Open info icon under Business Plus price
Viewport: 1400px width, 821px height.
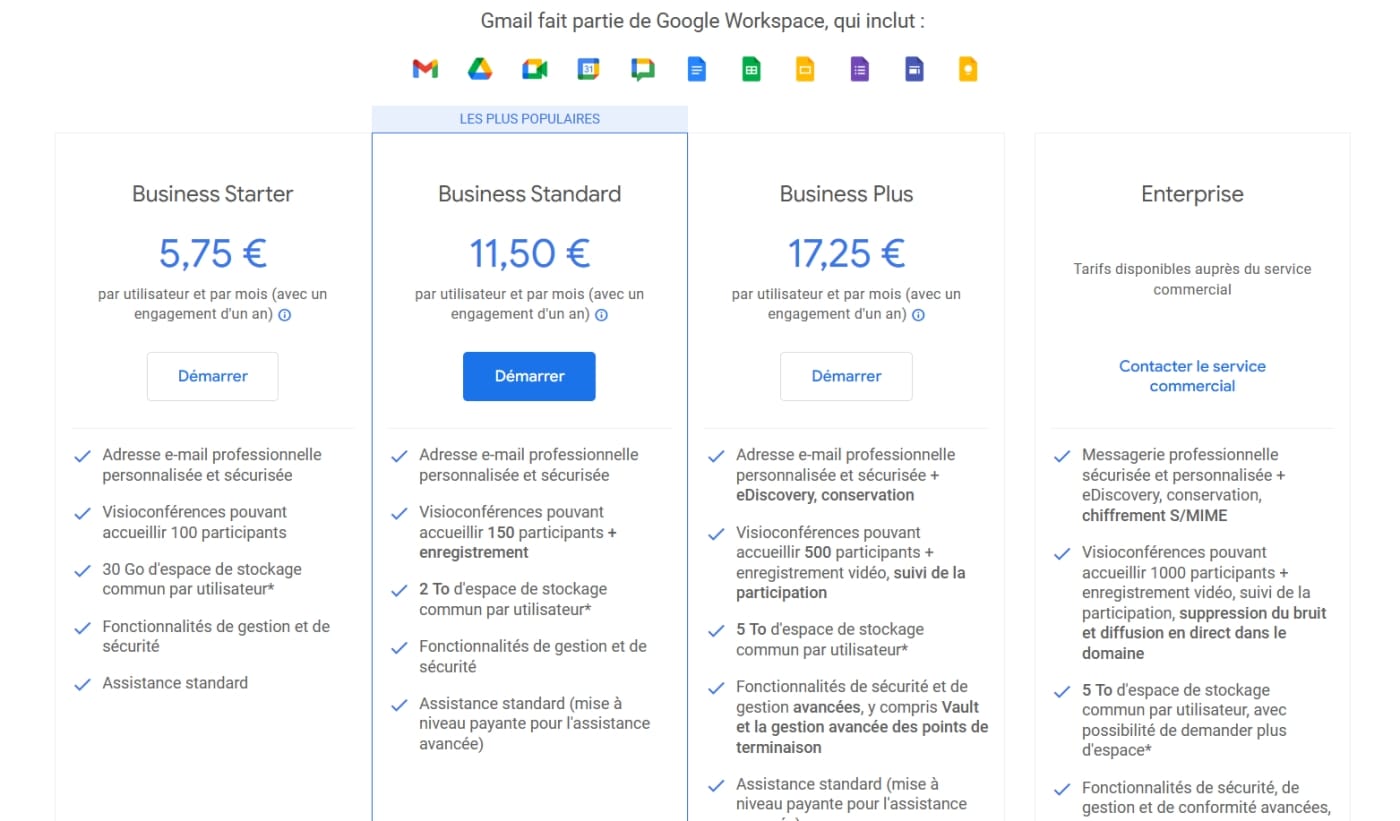click(919, 315)
